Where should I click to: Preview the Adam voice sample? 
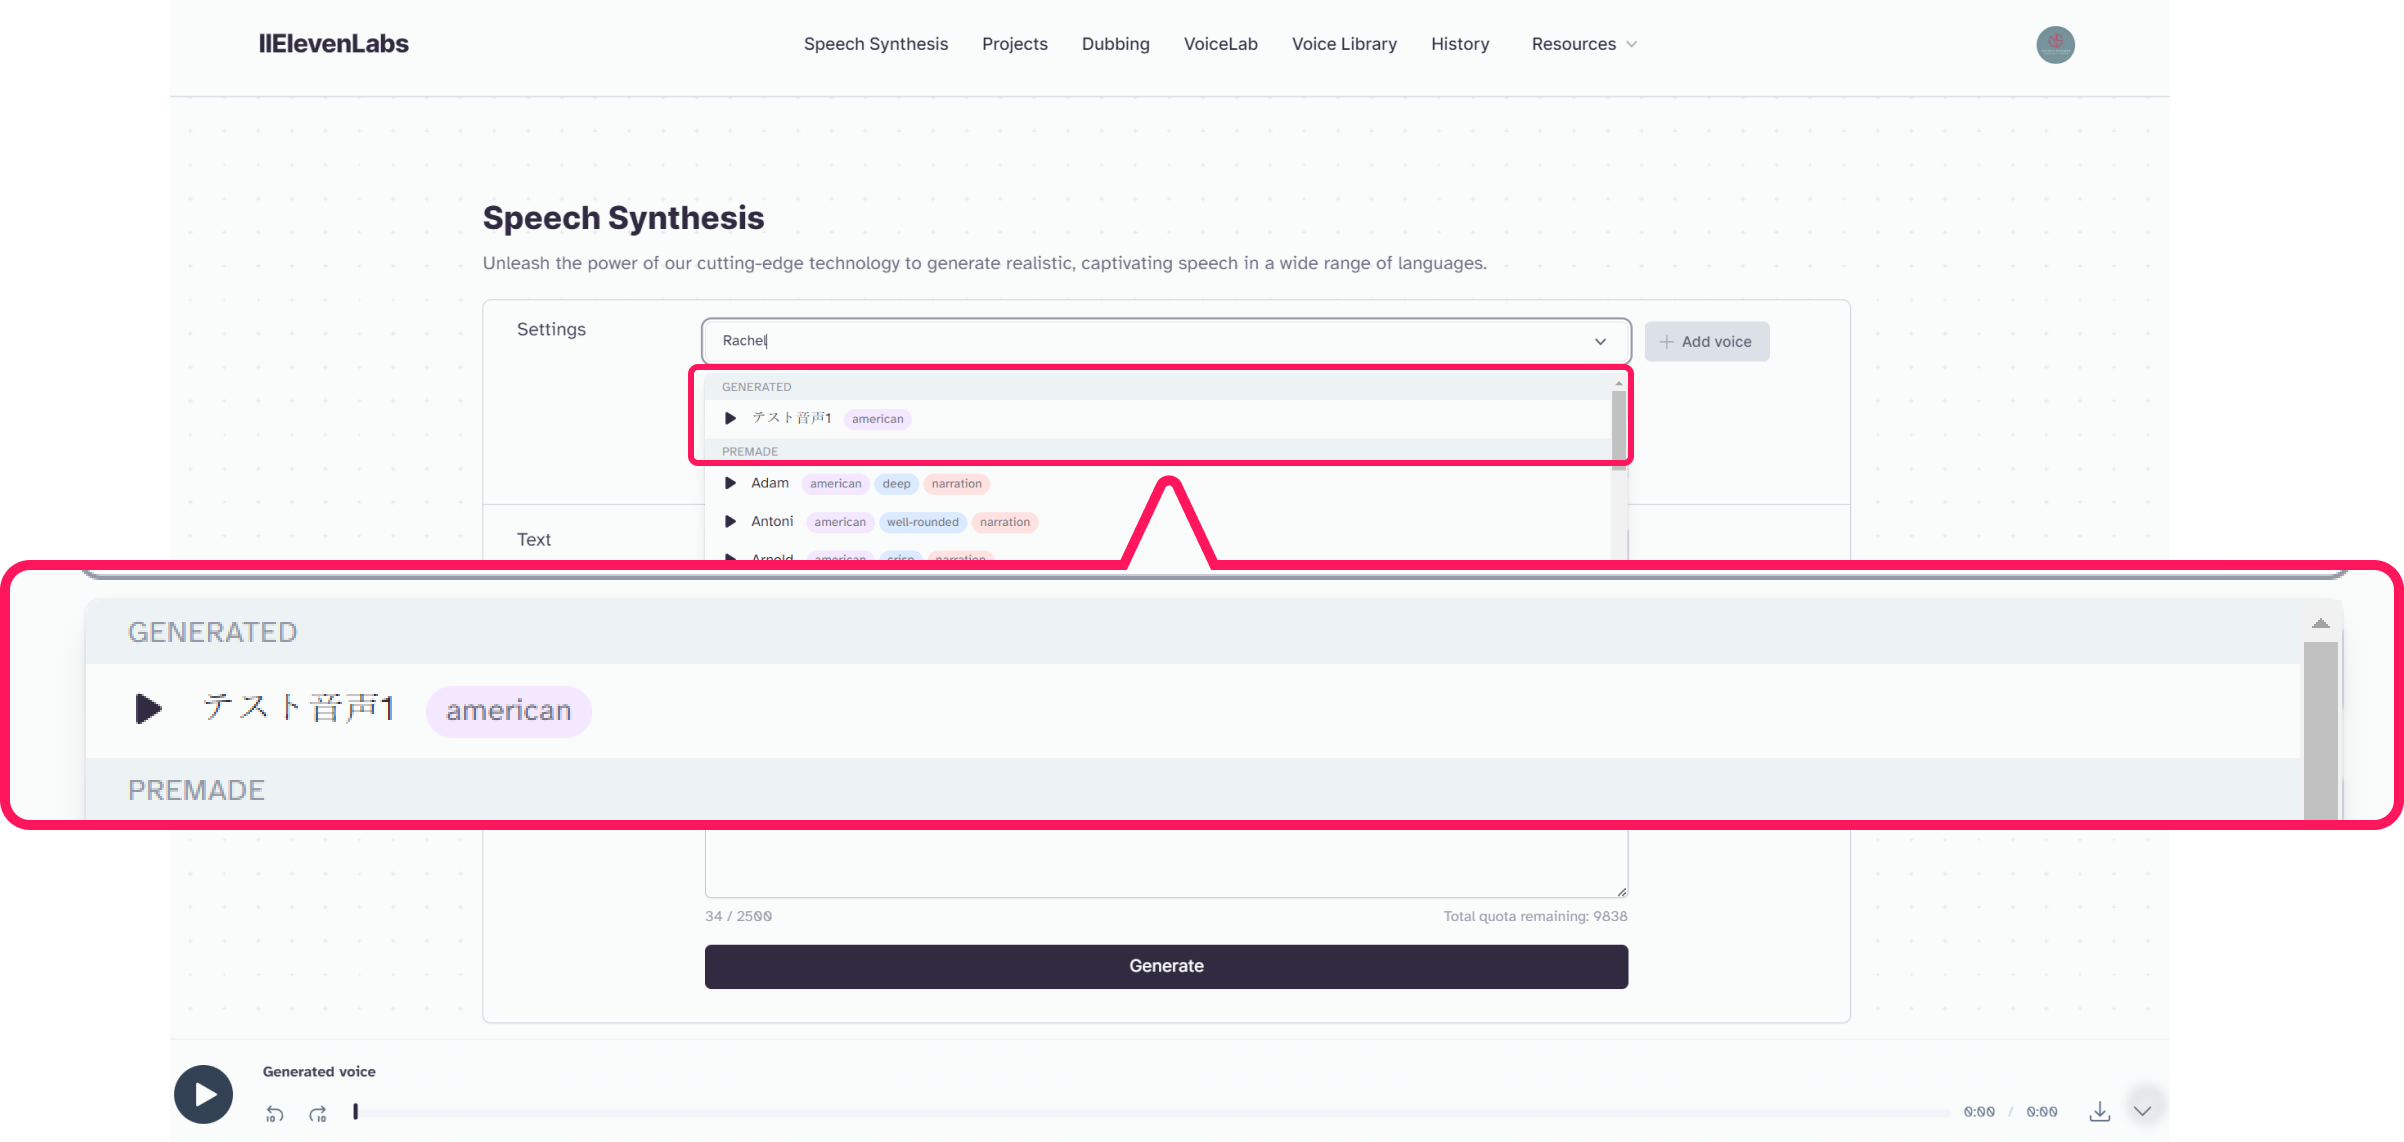pyautogui.click(x=730, y=483)
